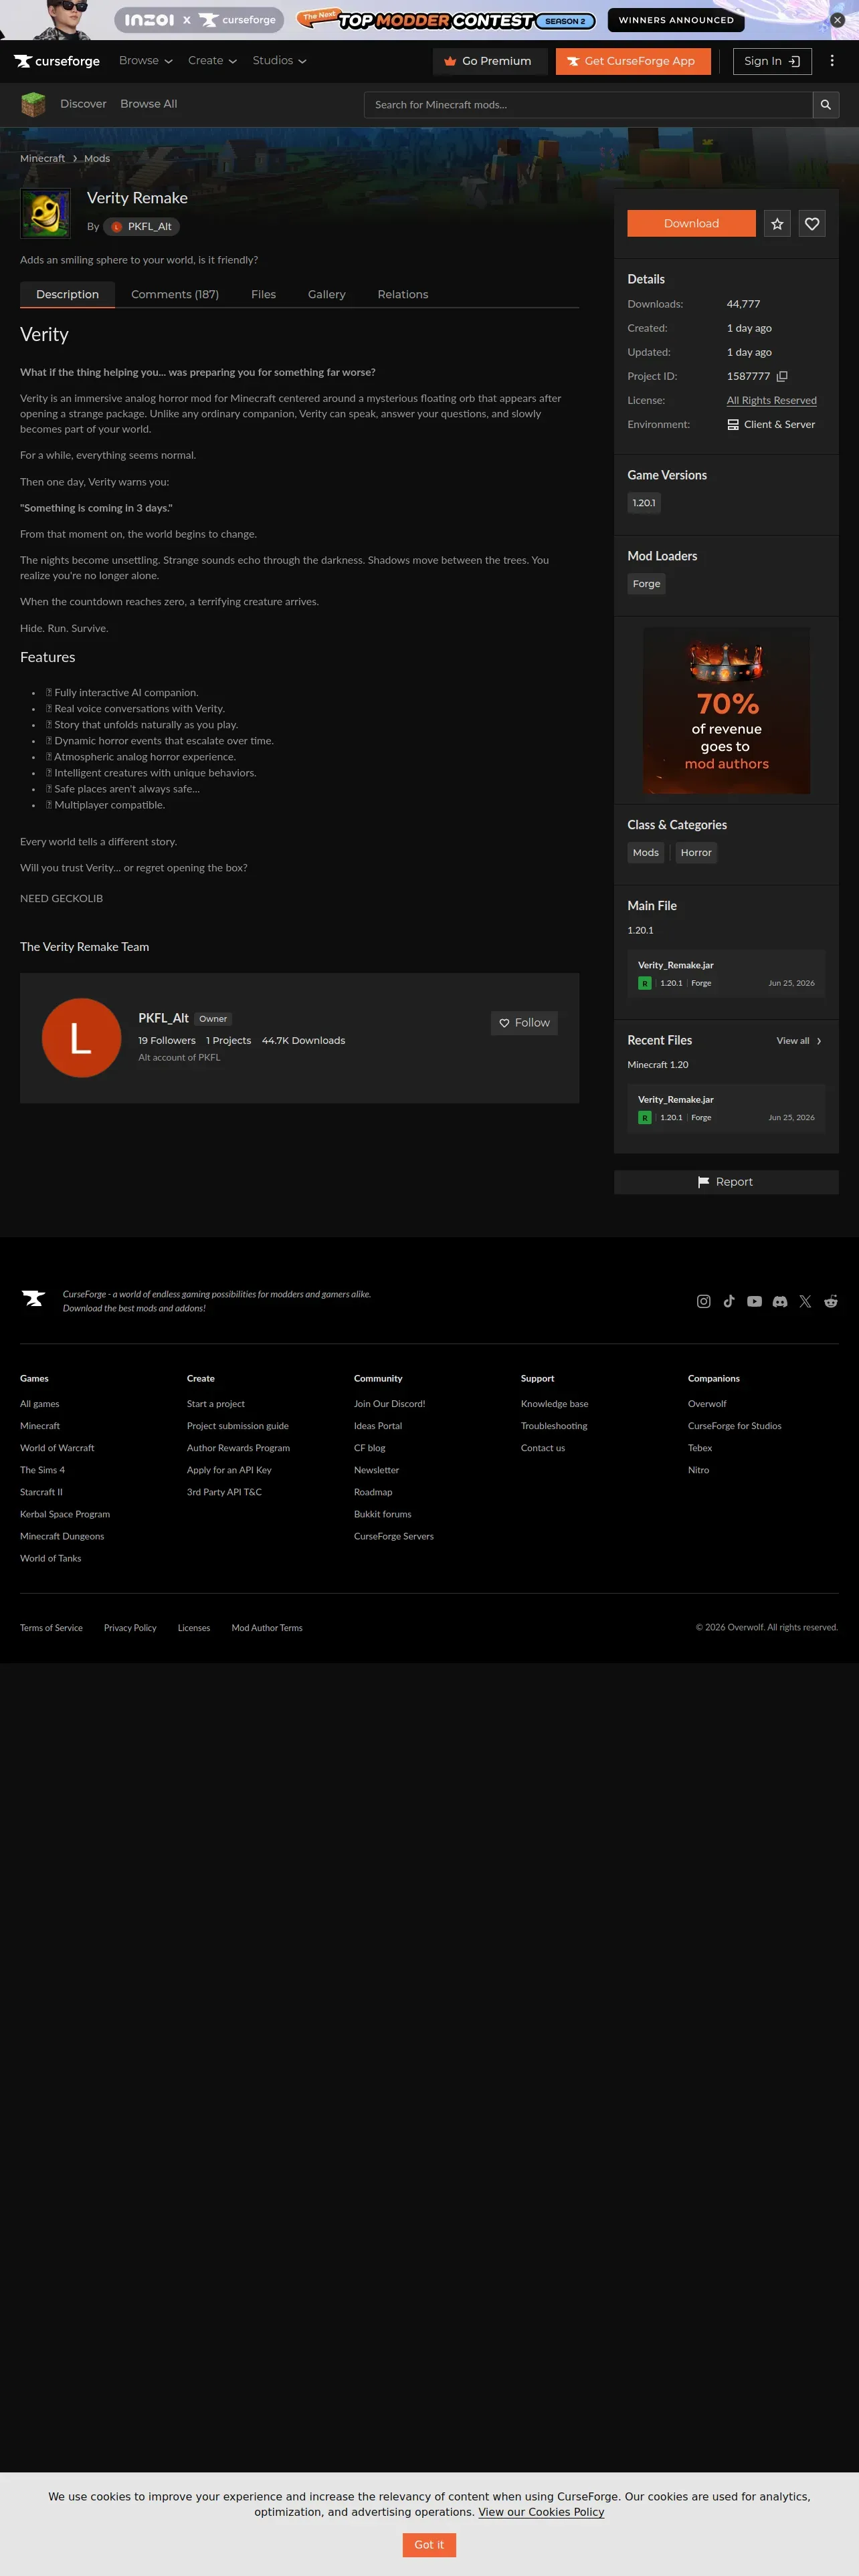This screenshot has width=859, height=2576.
Task: Open CurseForge Discord icon in footer
Action: click(x=780, y=1301)
